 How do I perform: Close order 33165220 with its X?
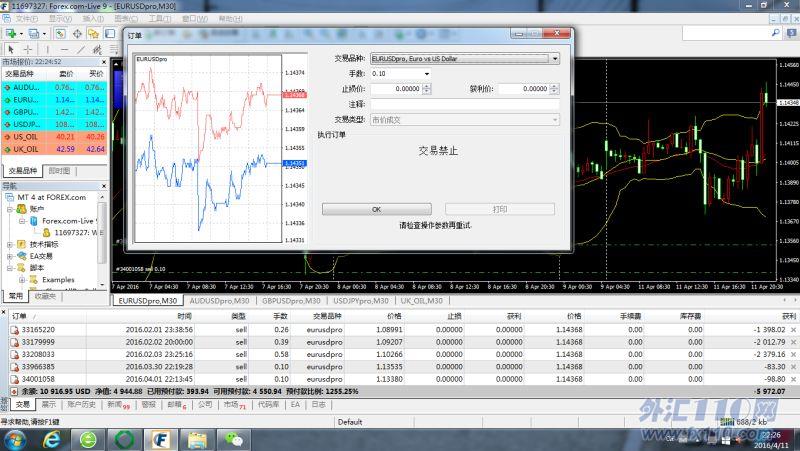(793, 330)
